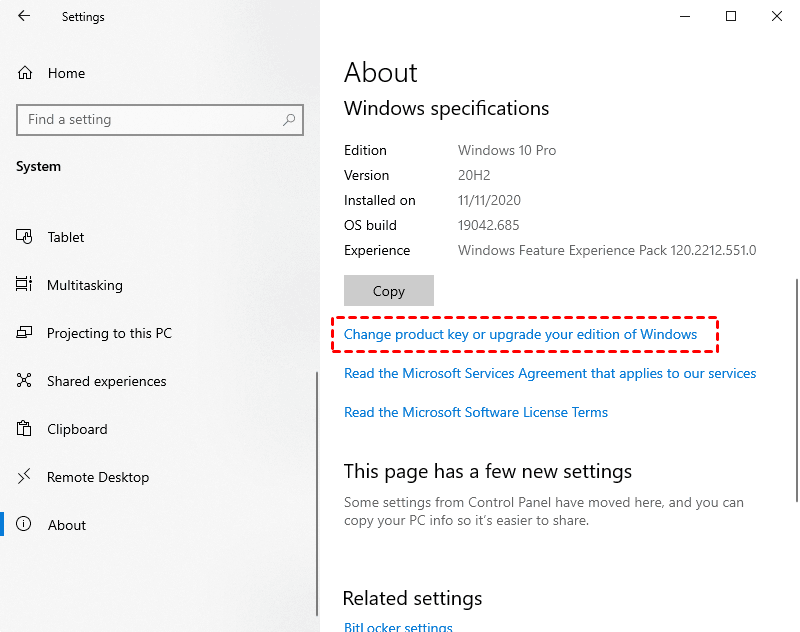The height and width of the screenshot is (632, 800).
Task: Open BitLocker settings link
Action: click(x=398, y=627)
